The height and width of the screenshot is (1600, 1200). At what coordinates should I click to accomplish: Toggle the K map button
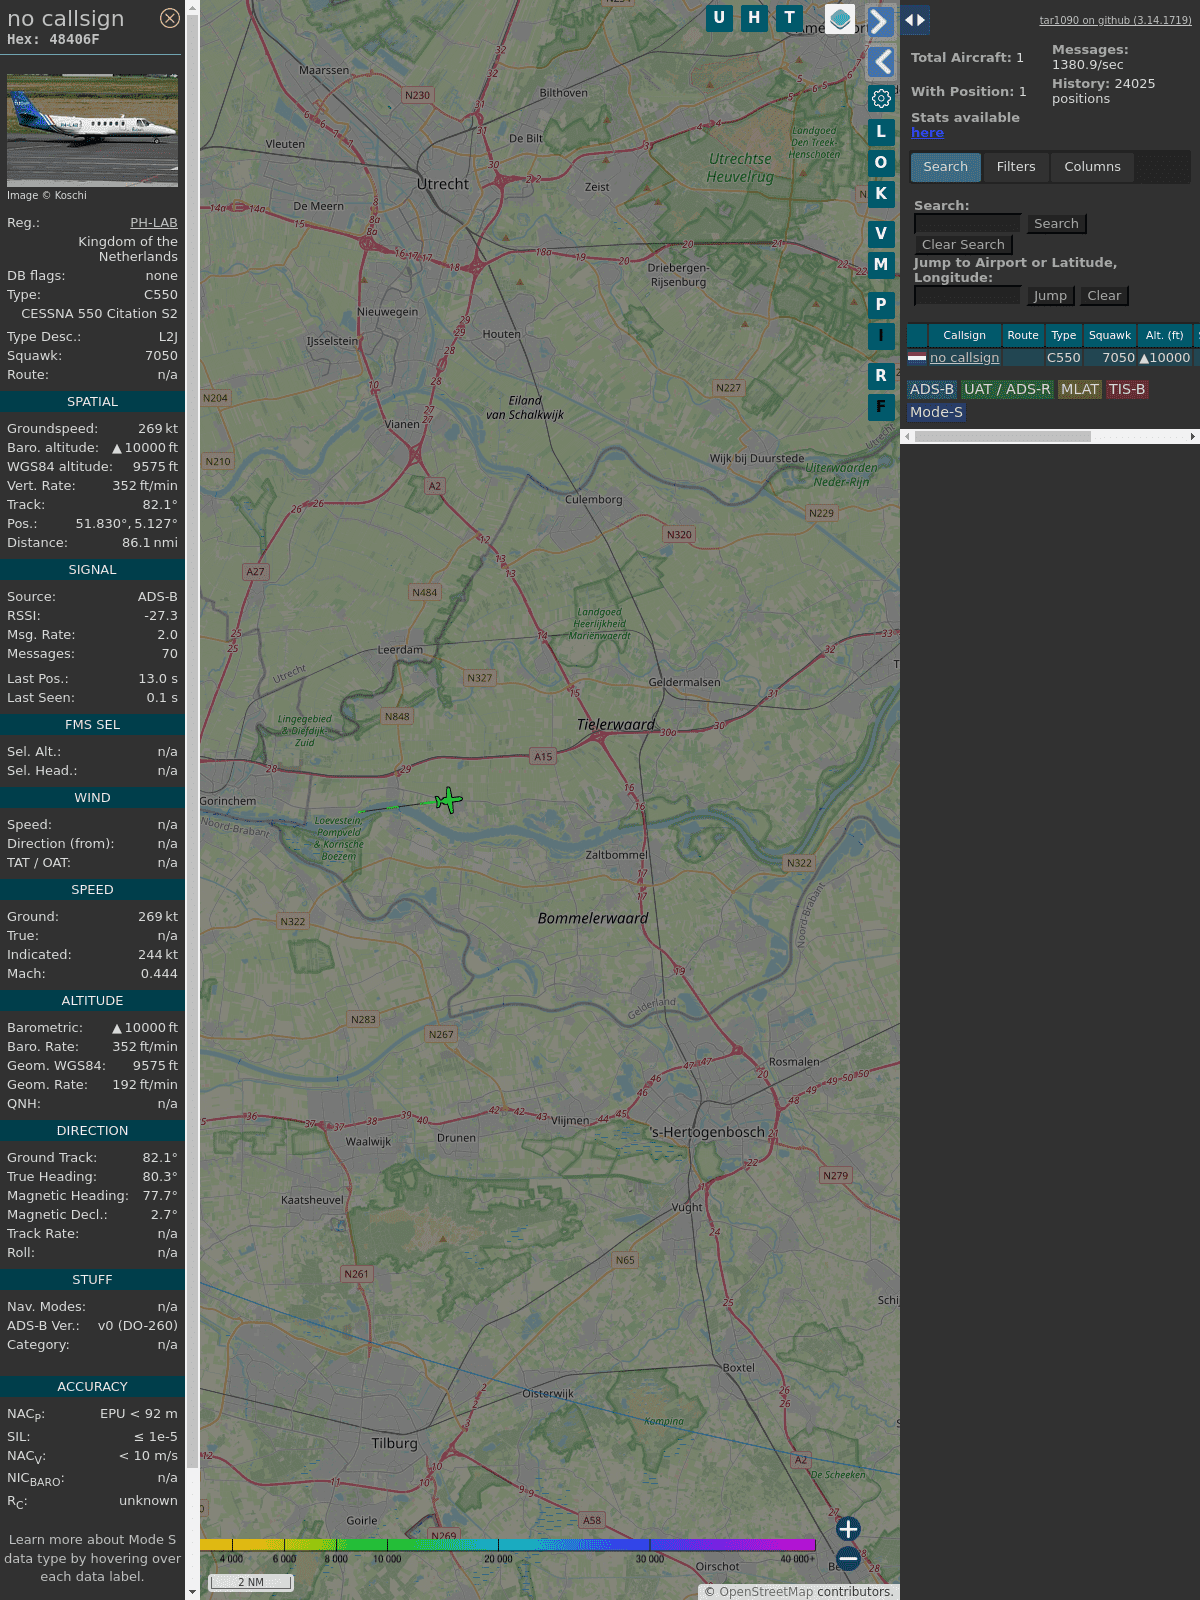click(881, 194)
